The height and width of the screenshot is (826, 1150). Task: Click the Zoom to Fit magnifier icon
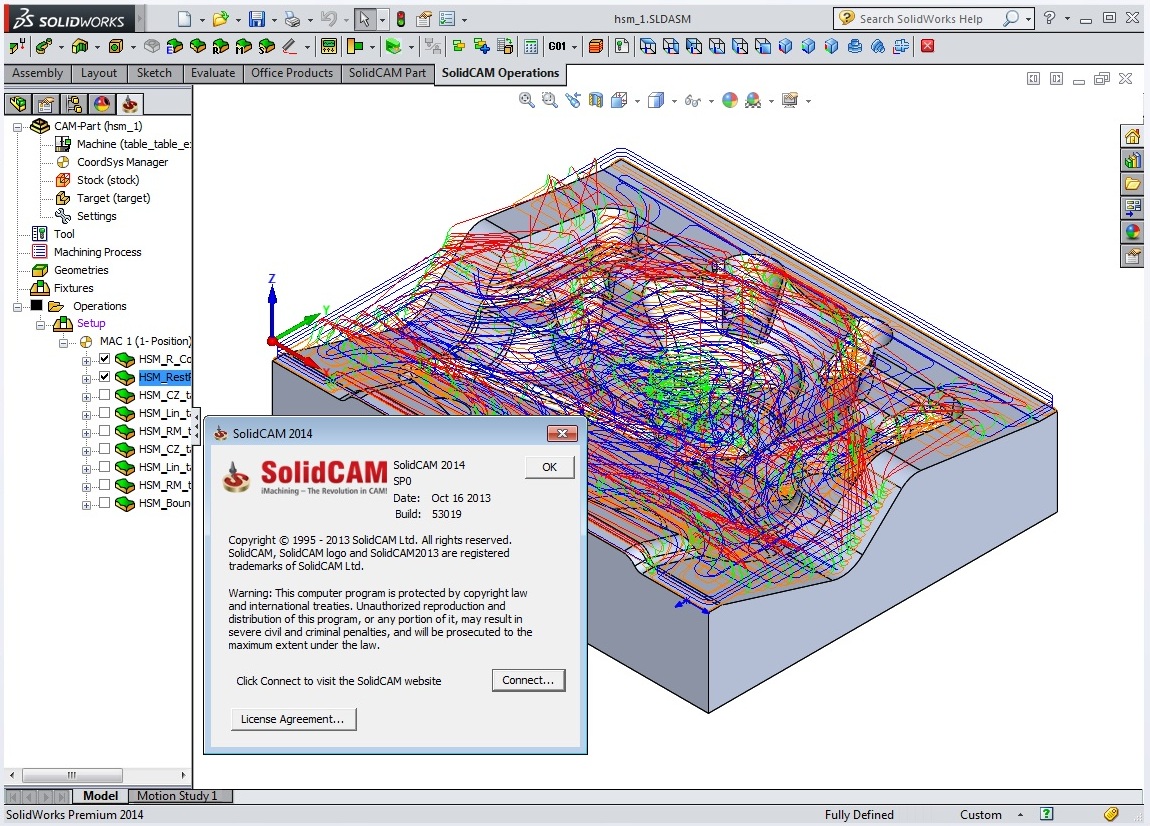click(x=527, y=100)
